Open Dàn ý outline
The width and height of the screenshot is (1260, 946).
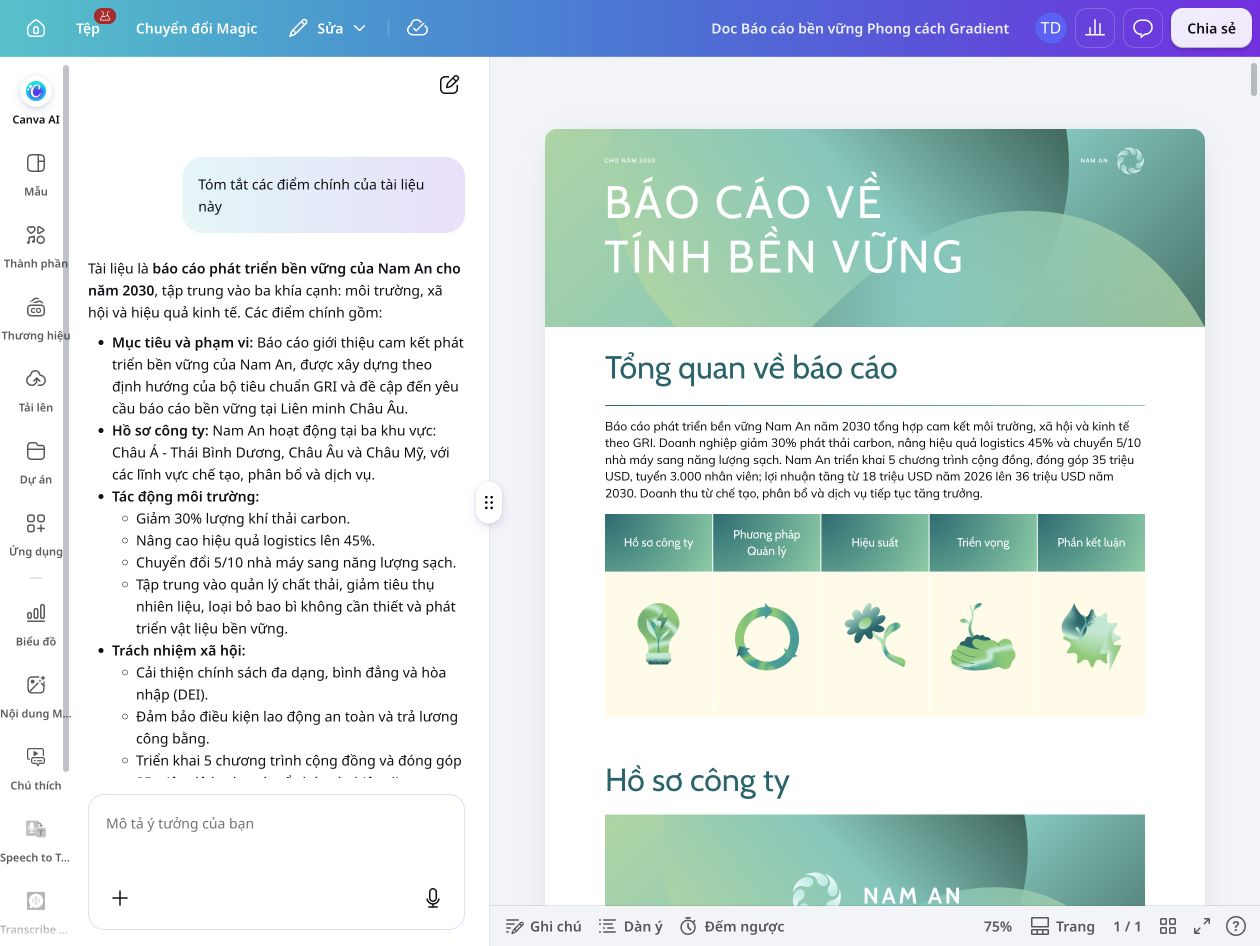pyautogui.click(x=631, y=926)
